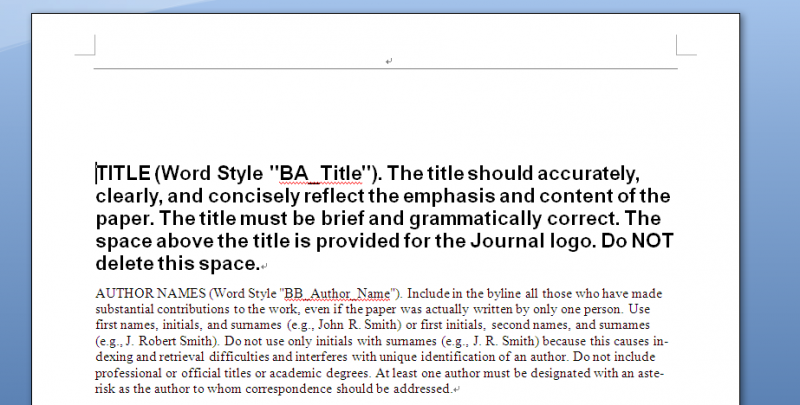This screenshot has width=800, height=405.
Task: Click the words "substantial contributions"
Action: (x=163, y=309)
